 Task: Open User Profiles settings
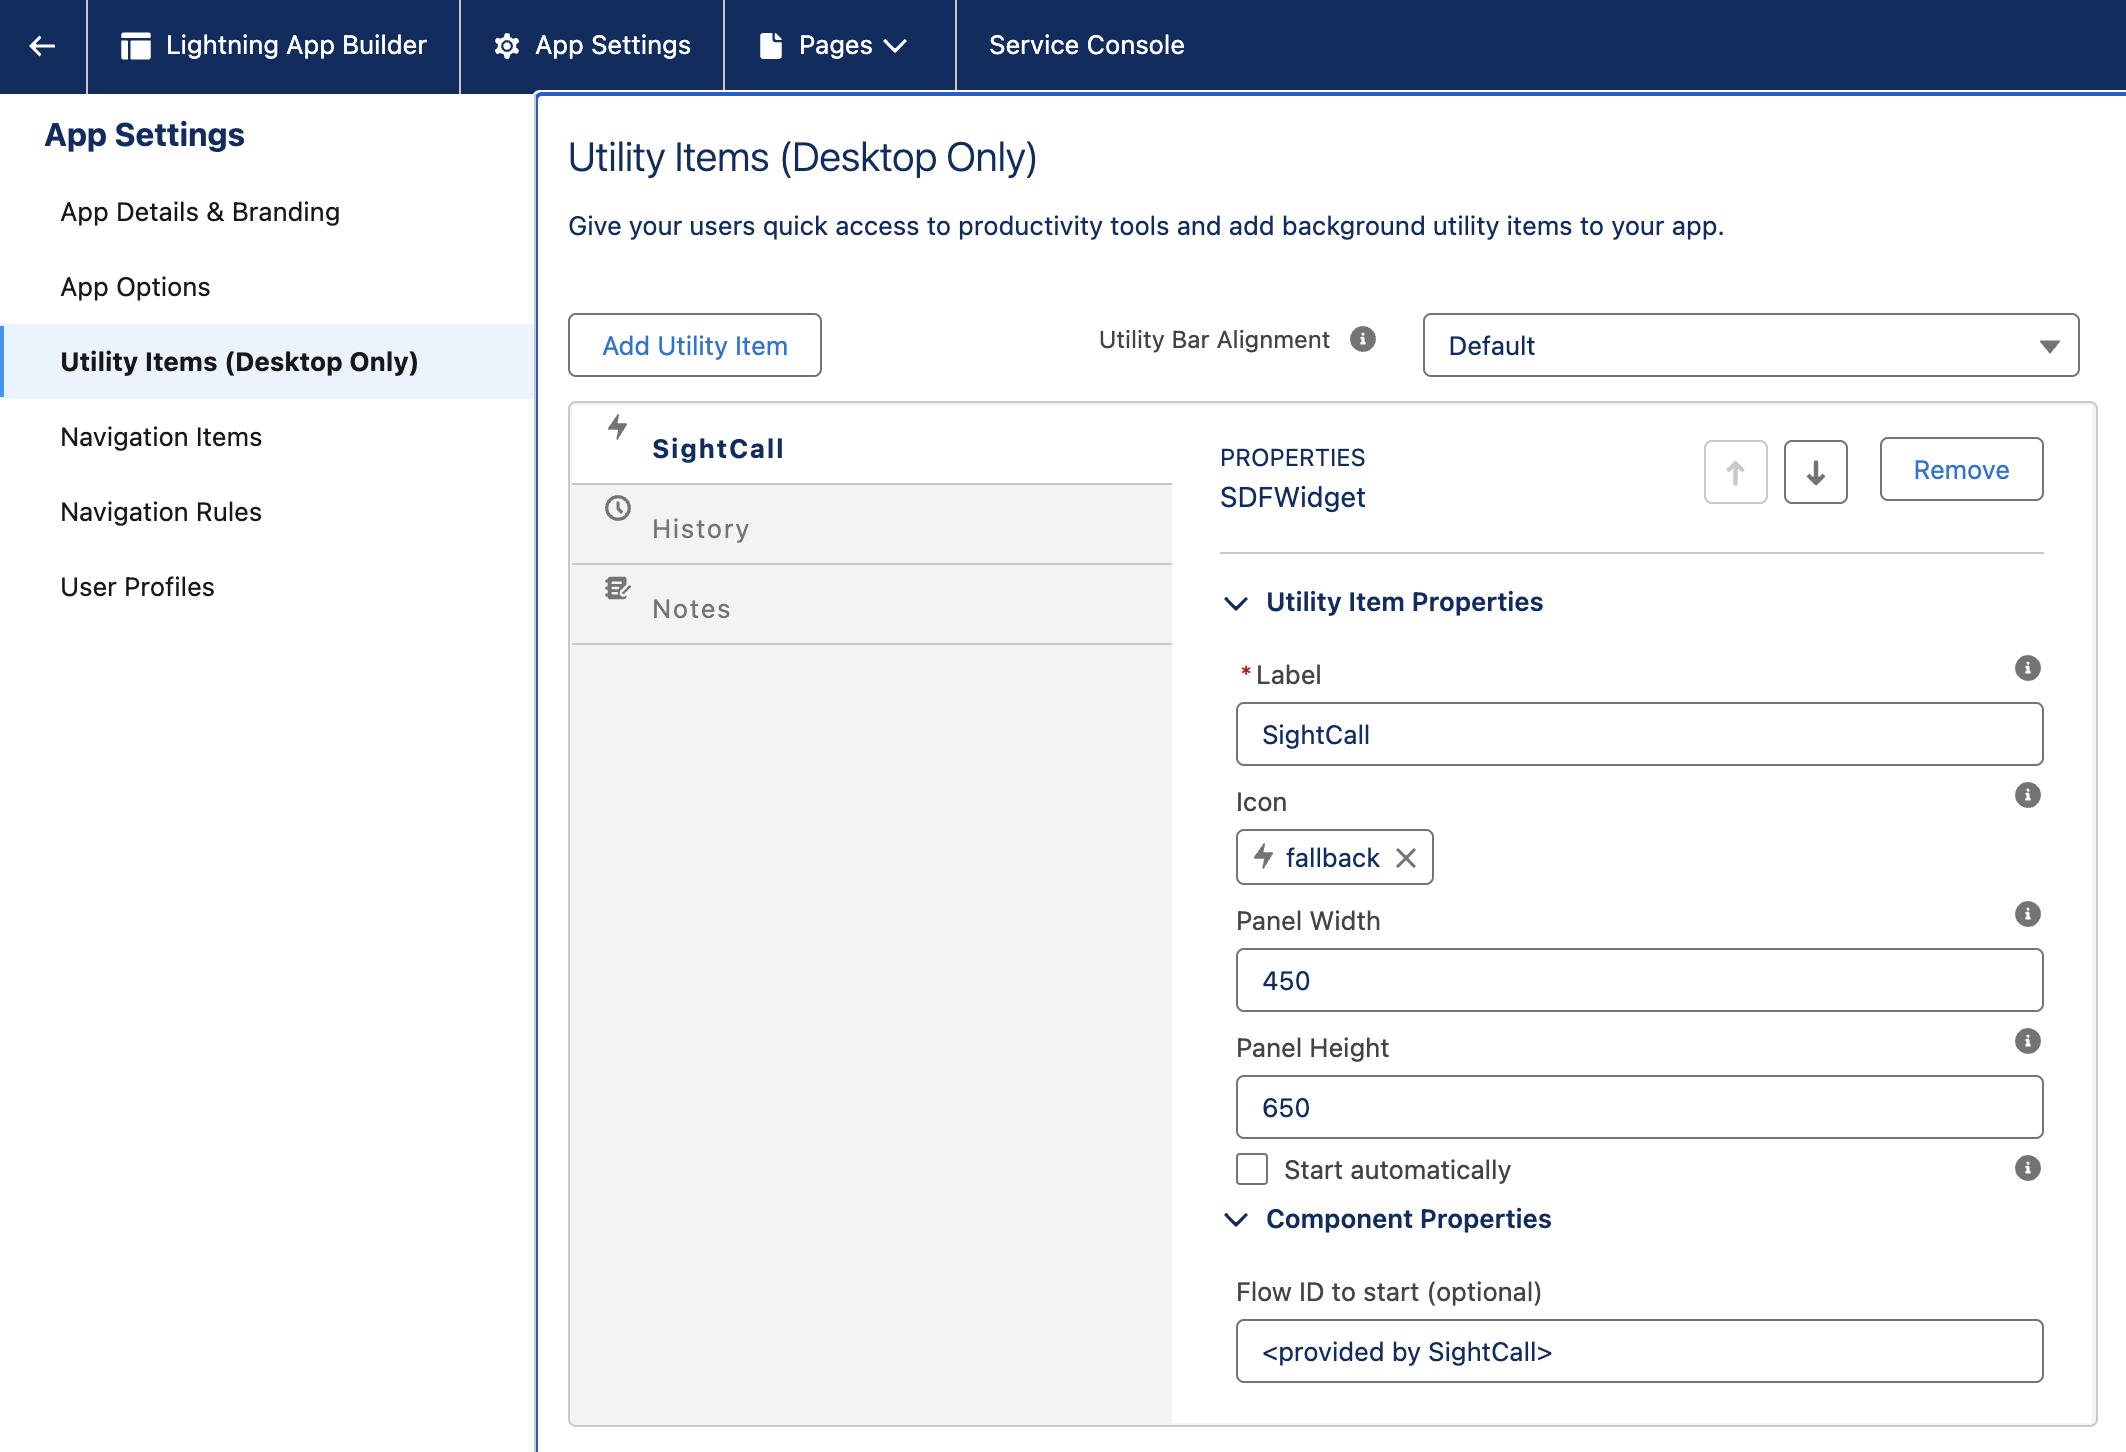tap(137, 587)
